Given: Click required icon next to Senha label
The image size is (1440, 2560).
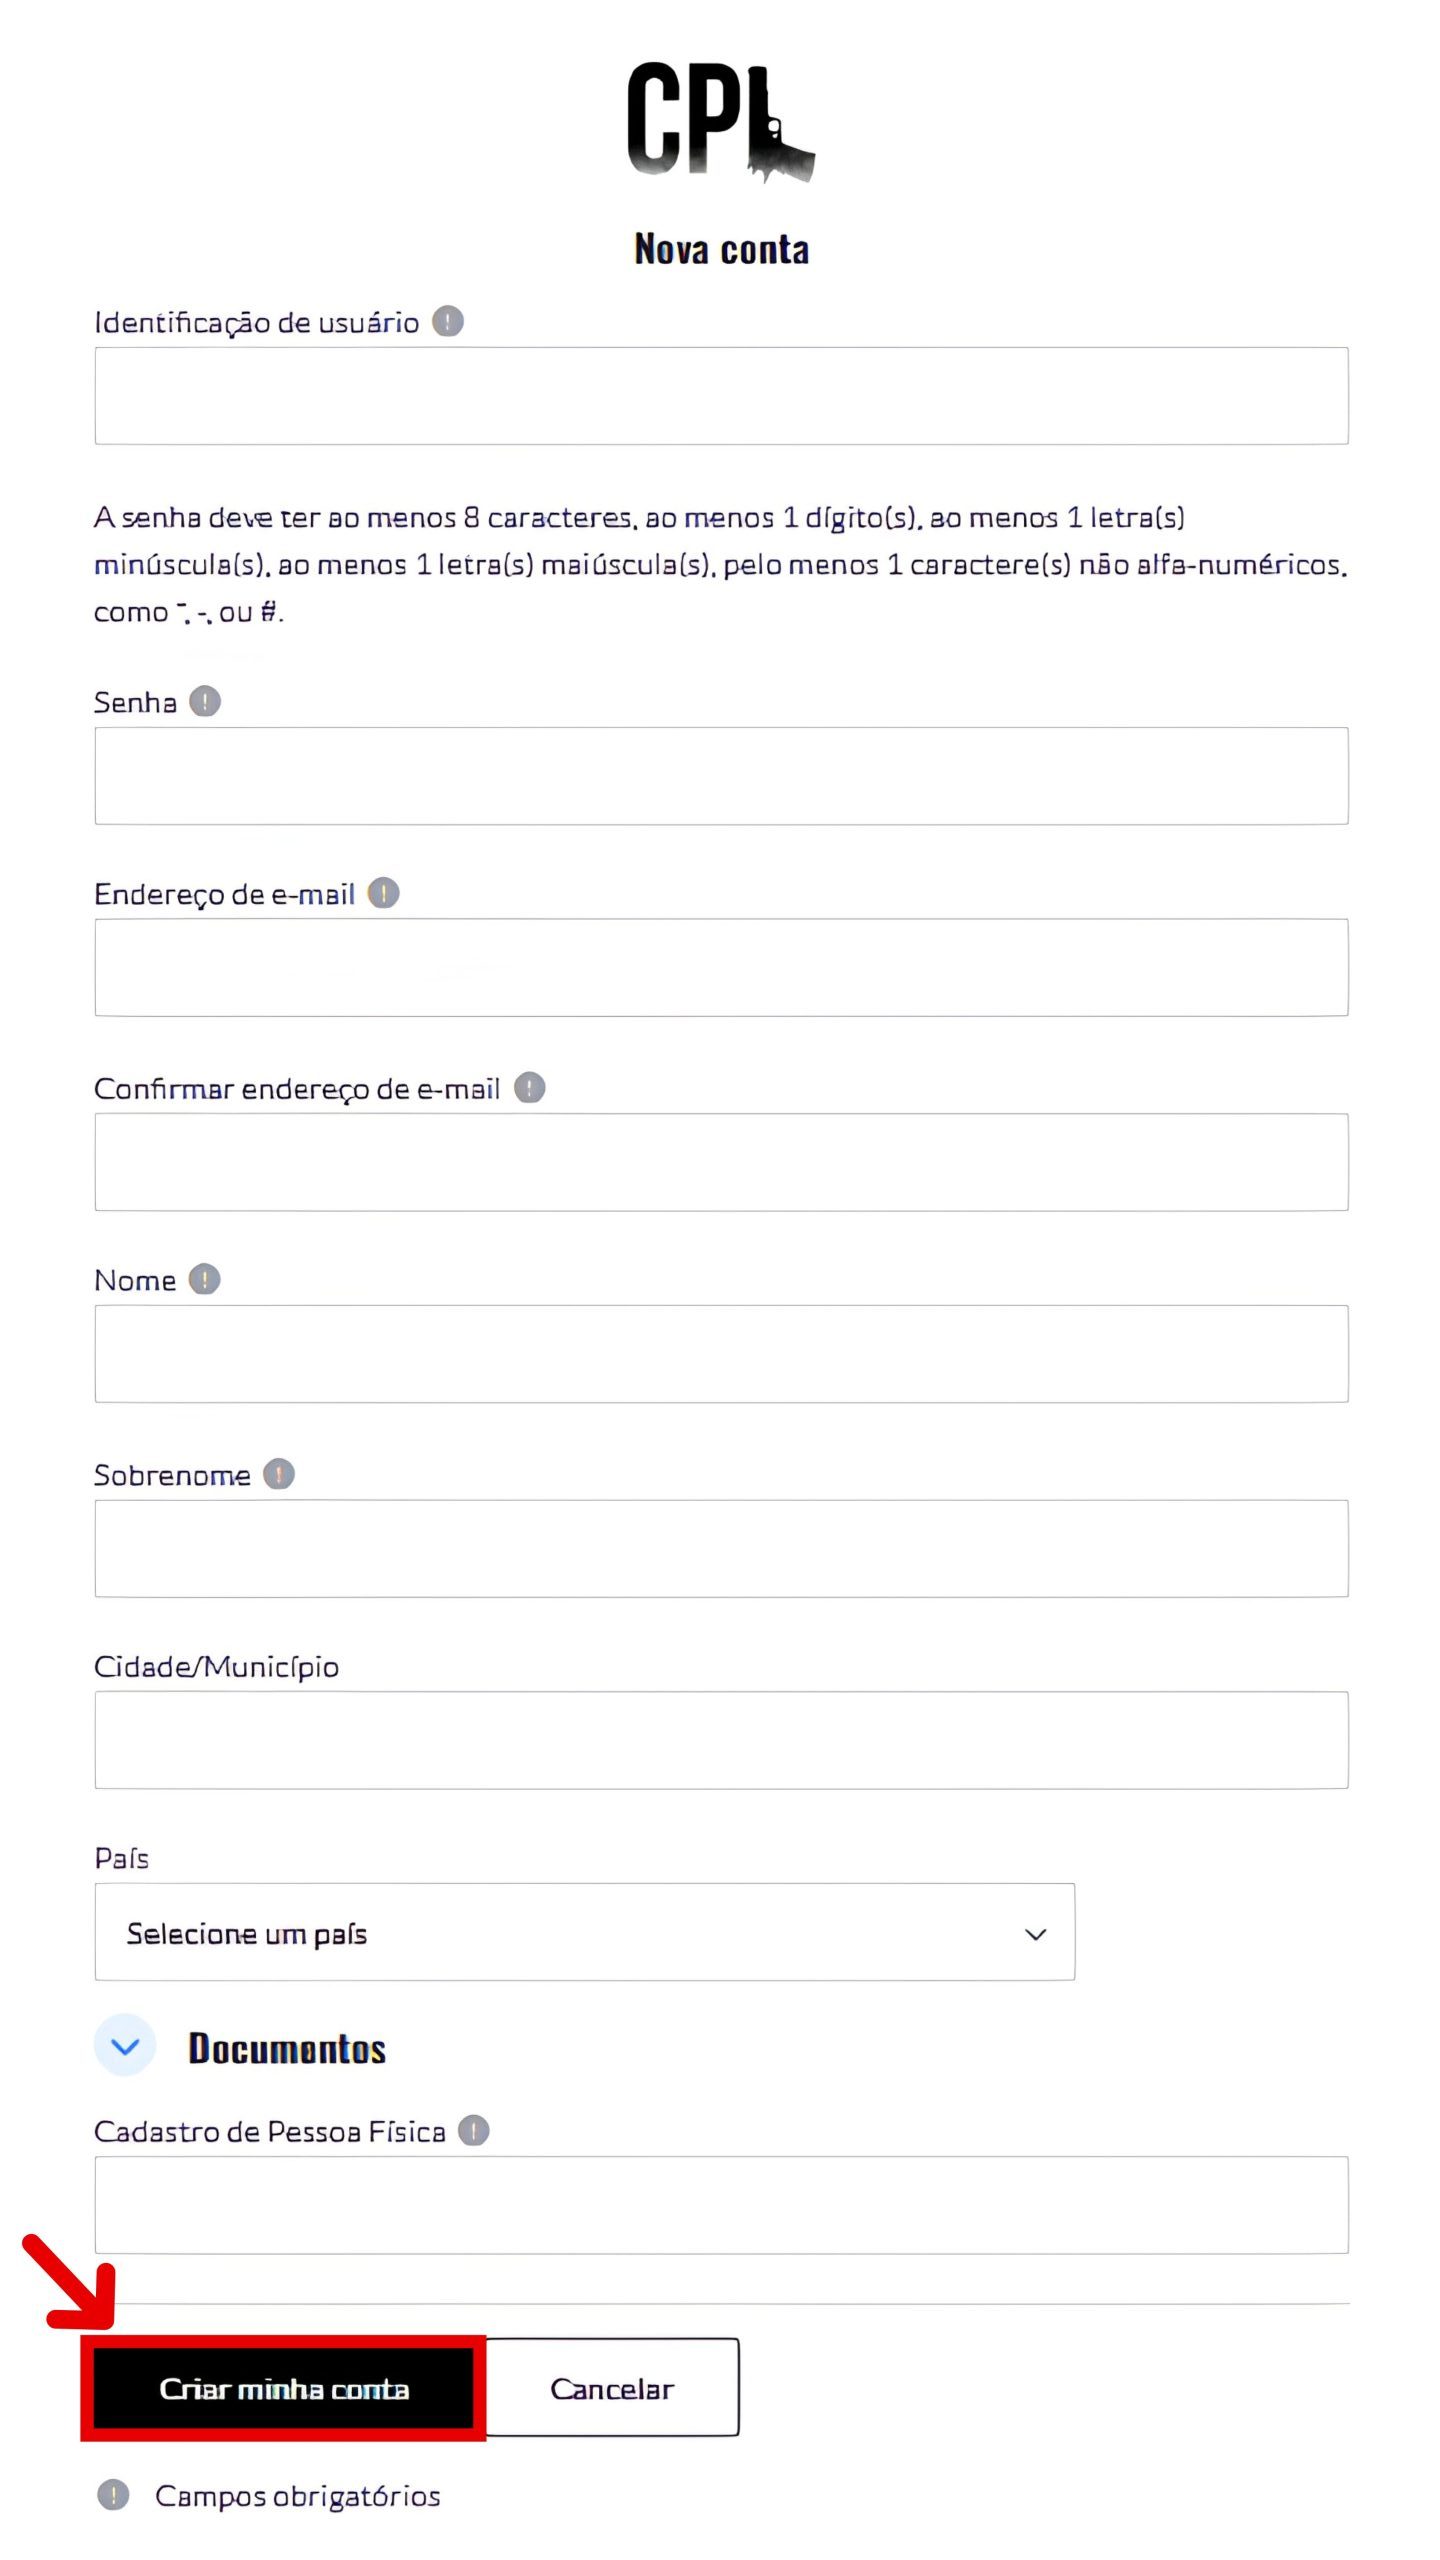Looking at the screenshot, I should coord(205,701).
